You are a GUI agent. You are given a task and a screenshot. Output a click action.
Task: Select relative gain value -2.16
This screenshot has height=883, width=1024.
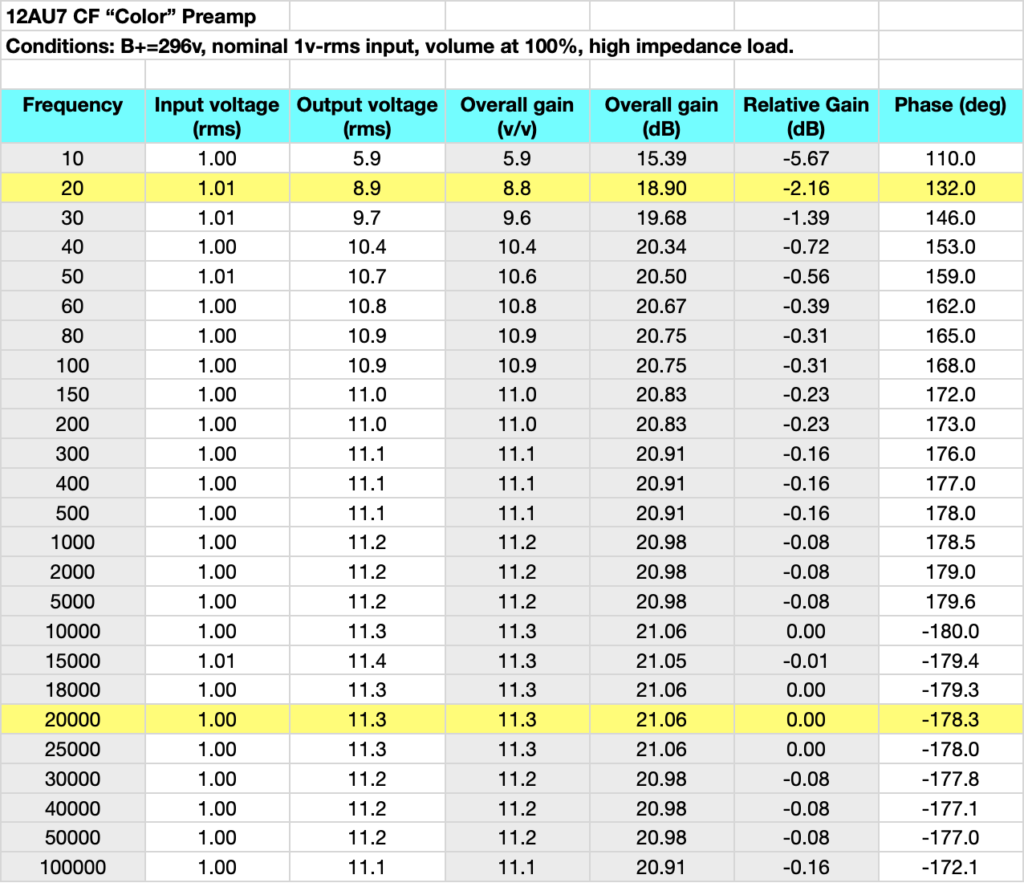pyautogui.click(x=806, y=188)
